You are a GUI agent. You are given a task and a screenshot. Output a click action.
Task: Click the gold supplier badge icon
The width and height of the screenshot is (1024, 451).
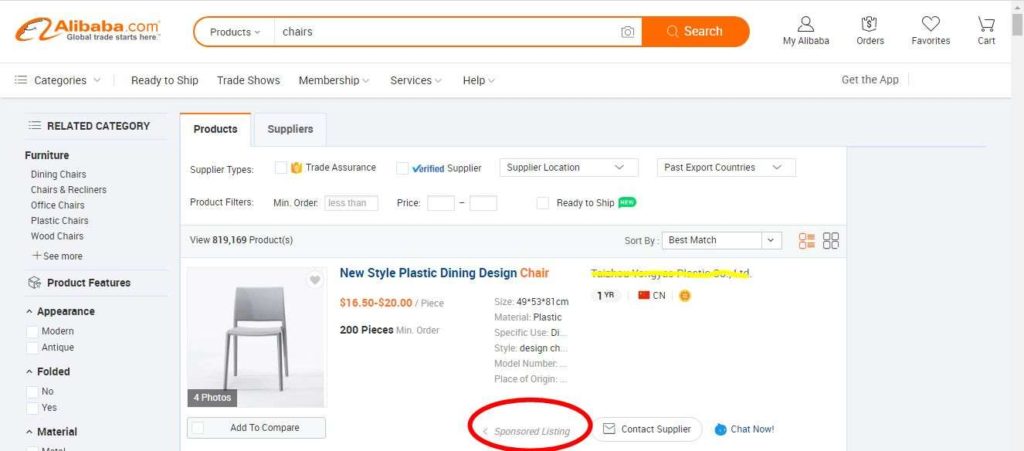(685, 296)
